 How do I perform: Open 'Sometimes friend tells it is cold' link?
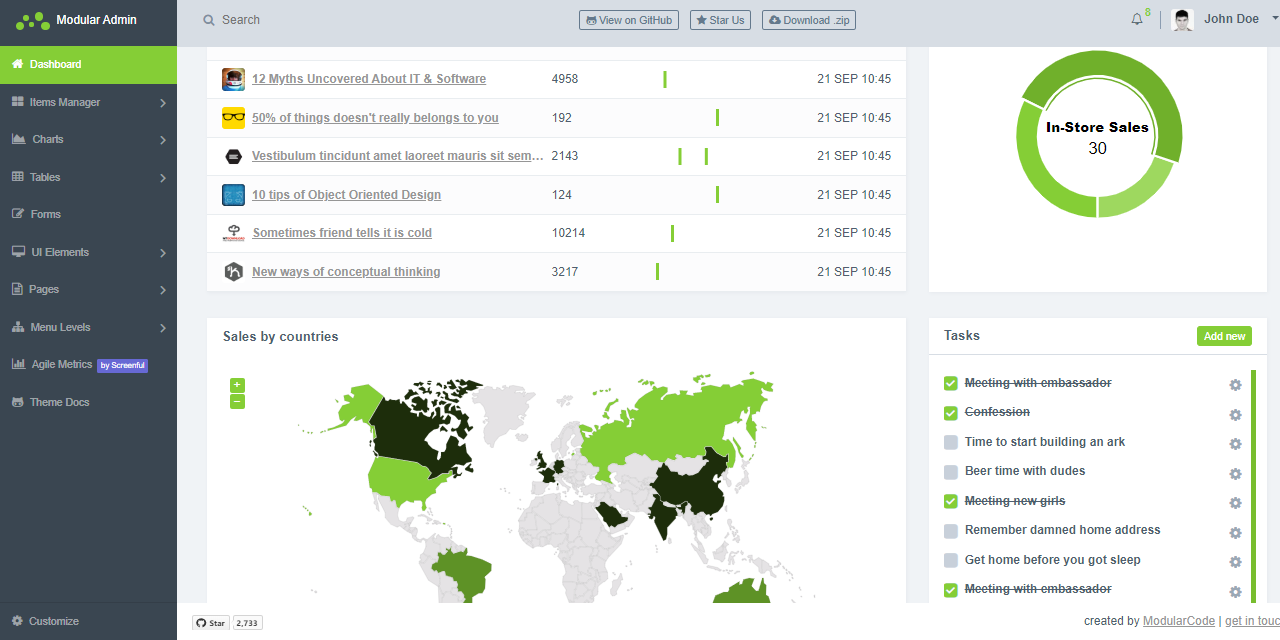[x=342, y=233]
